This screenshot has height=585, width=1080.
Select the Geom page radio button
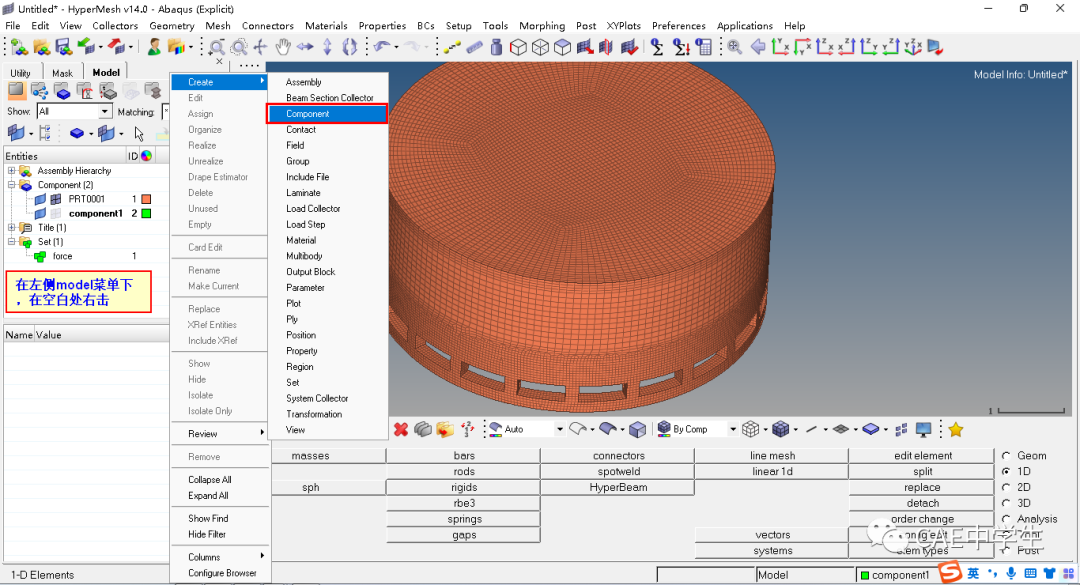click(1006, 455)
